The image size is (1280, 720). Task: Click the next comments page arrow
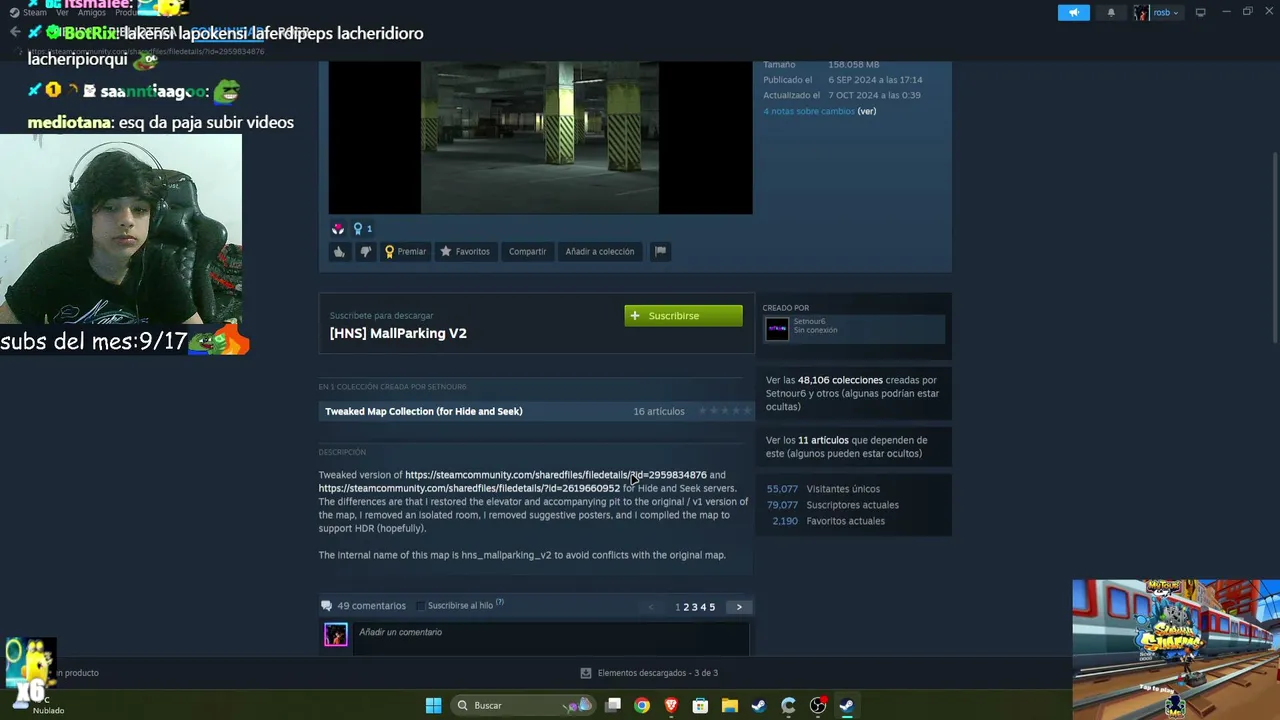coord(739,607)
